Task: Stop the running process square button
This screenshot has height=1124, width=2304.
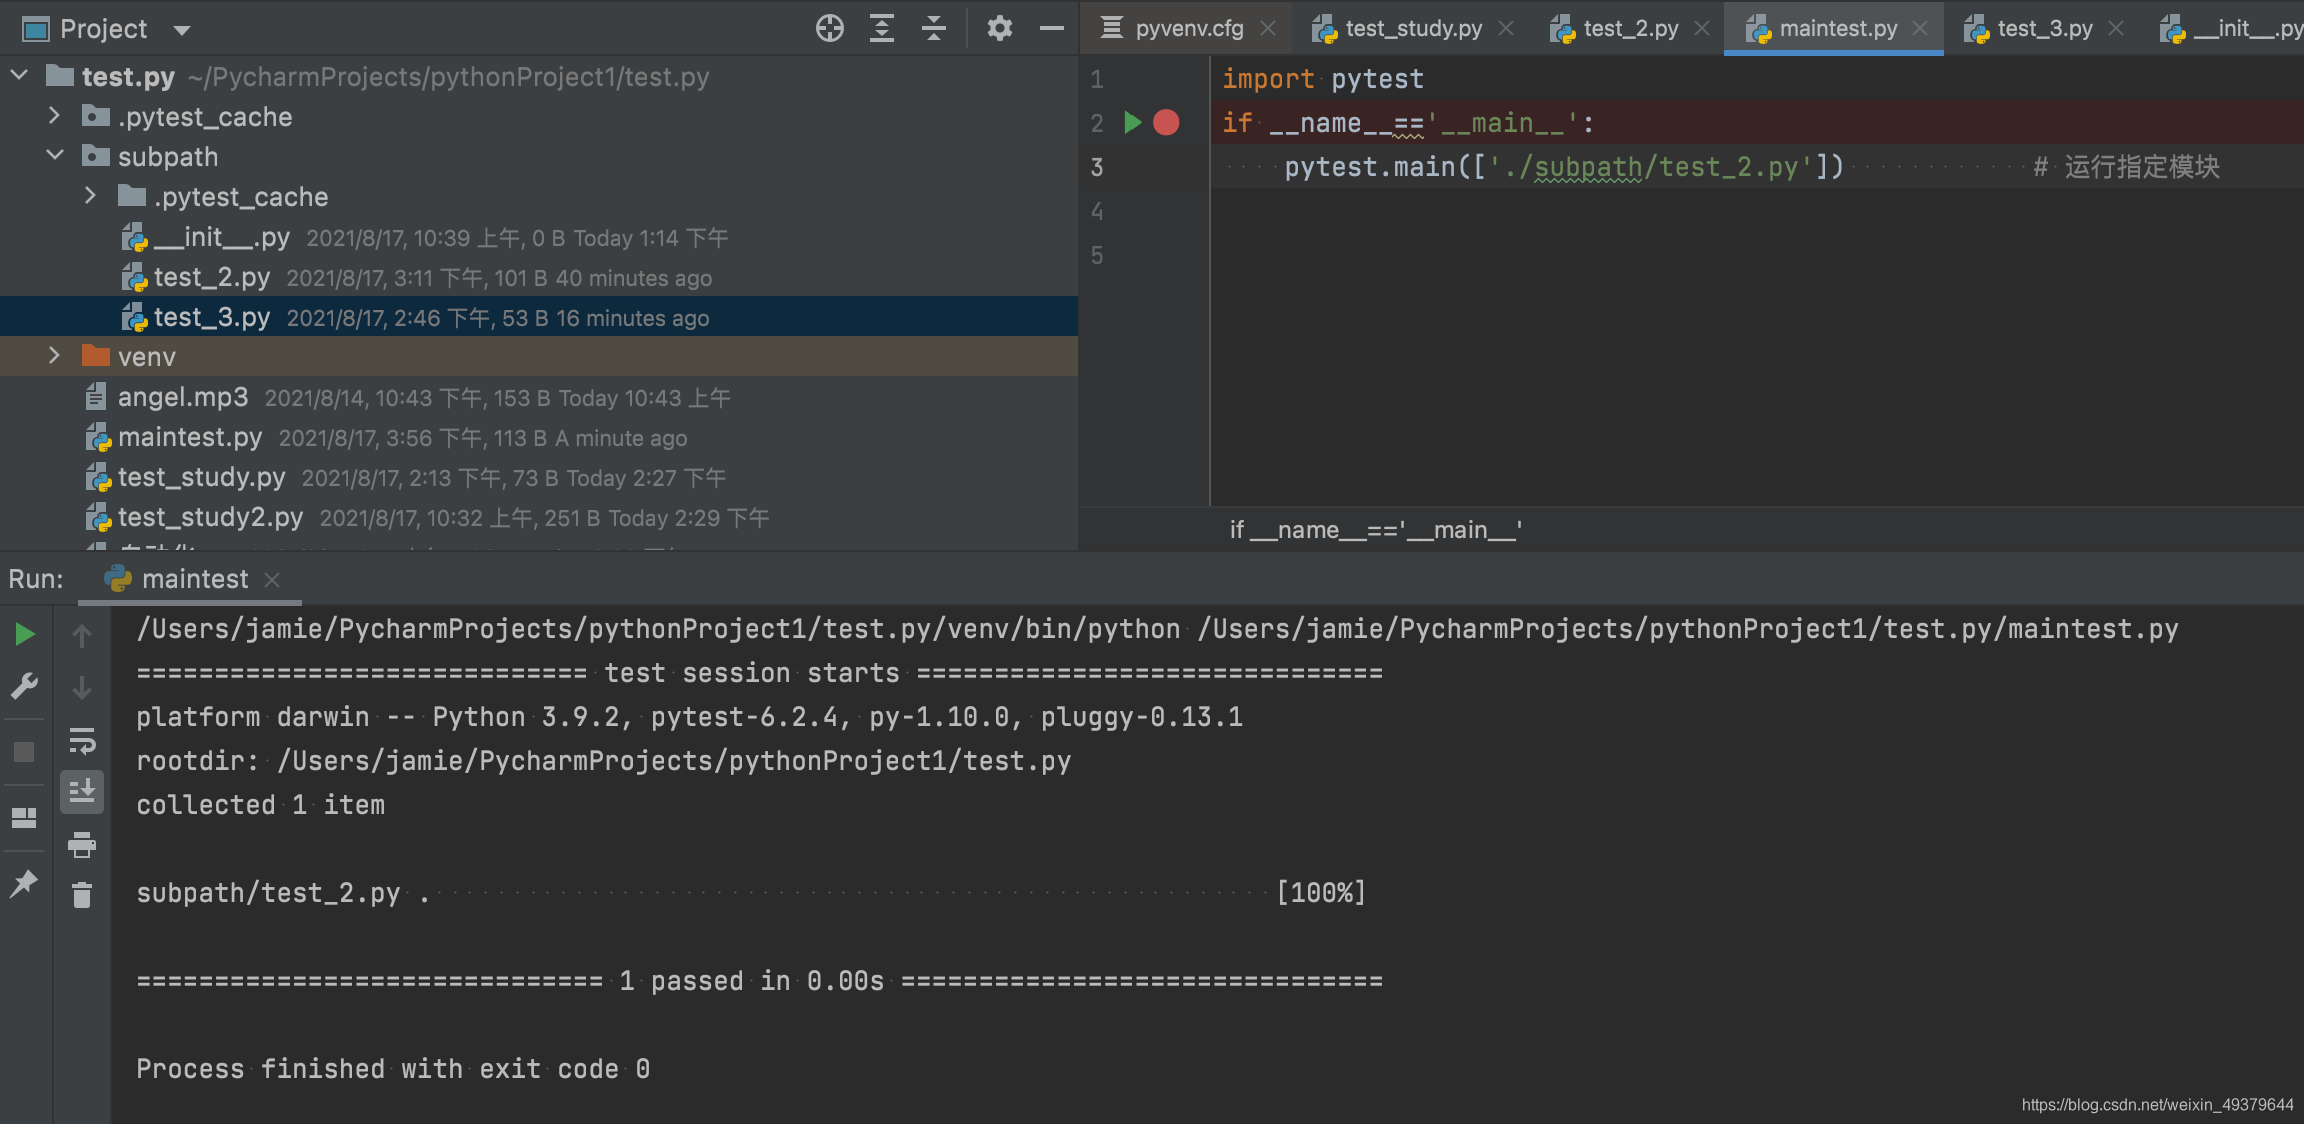Action: 24,752
